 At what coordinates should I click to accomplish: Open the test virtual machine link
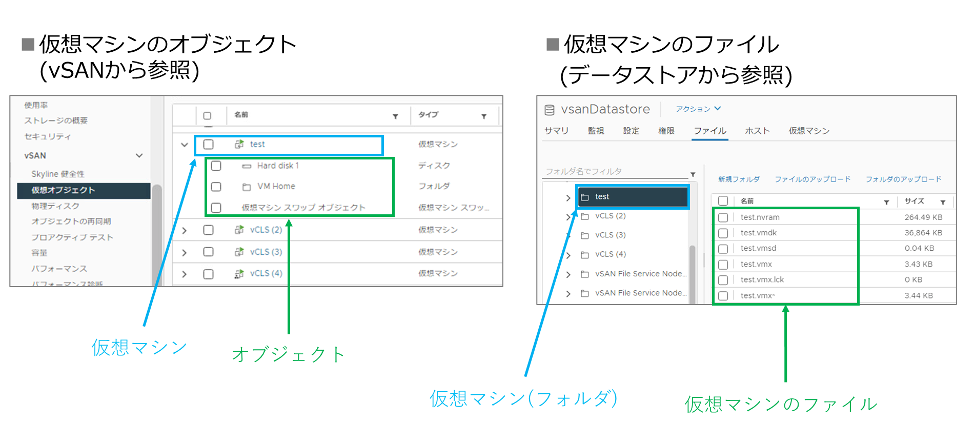(257, 144)
